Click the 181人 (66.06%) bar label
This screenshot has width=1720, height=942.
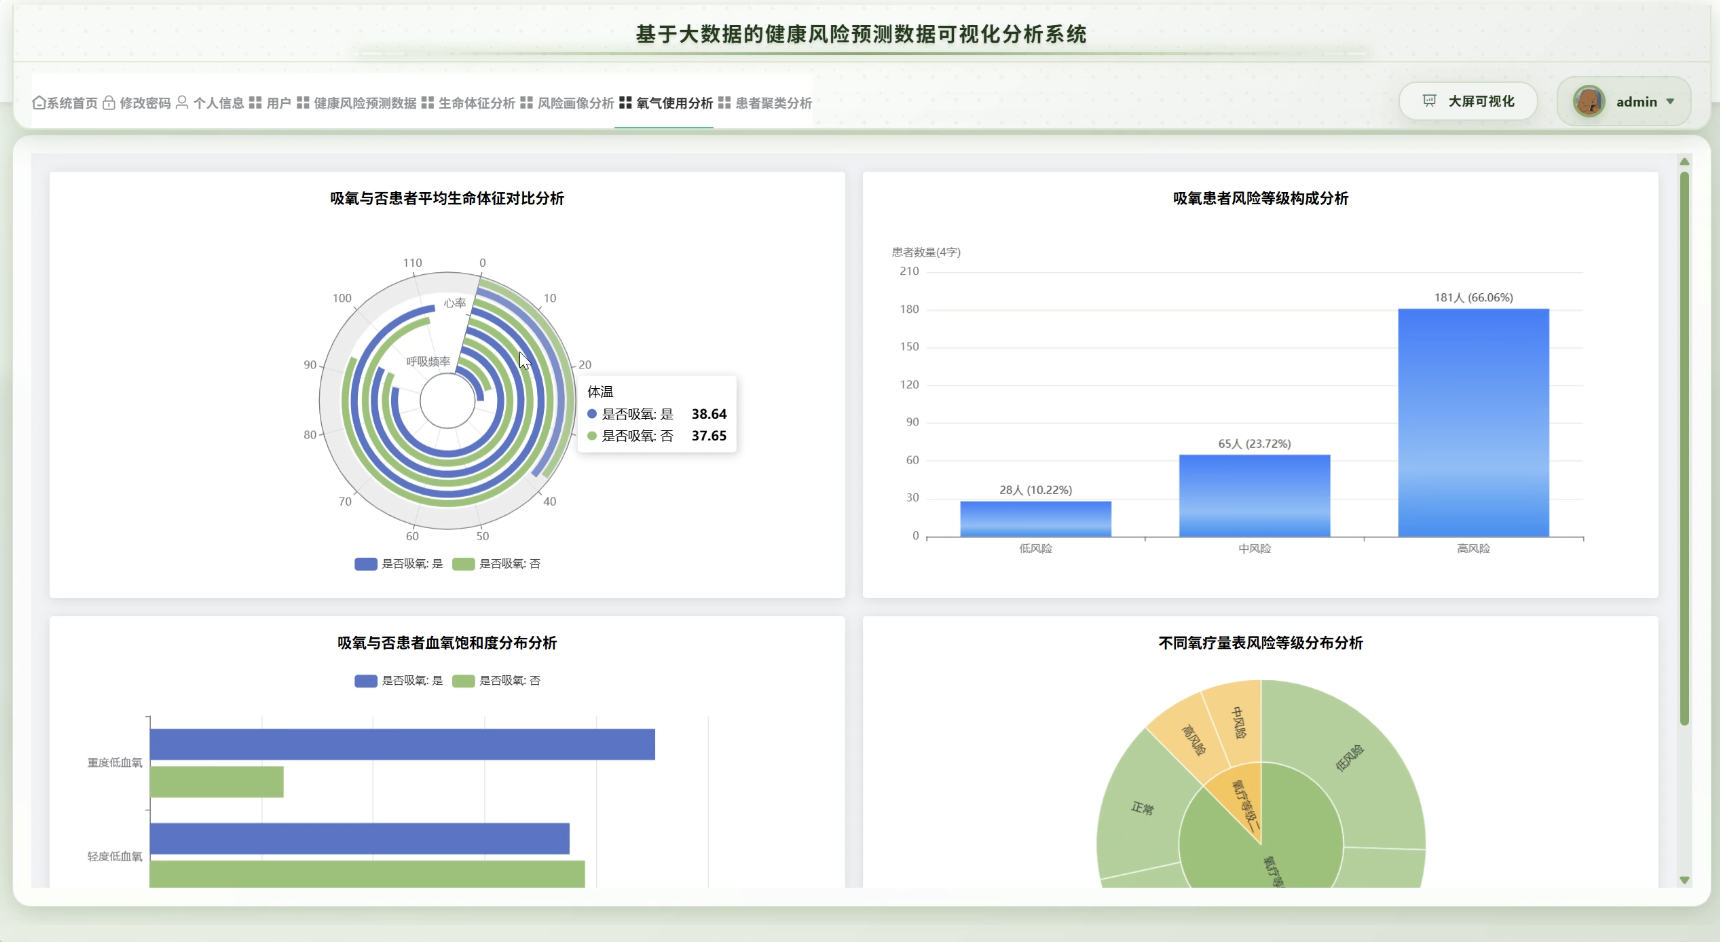pos(1473,298)
